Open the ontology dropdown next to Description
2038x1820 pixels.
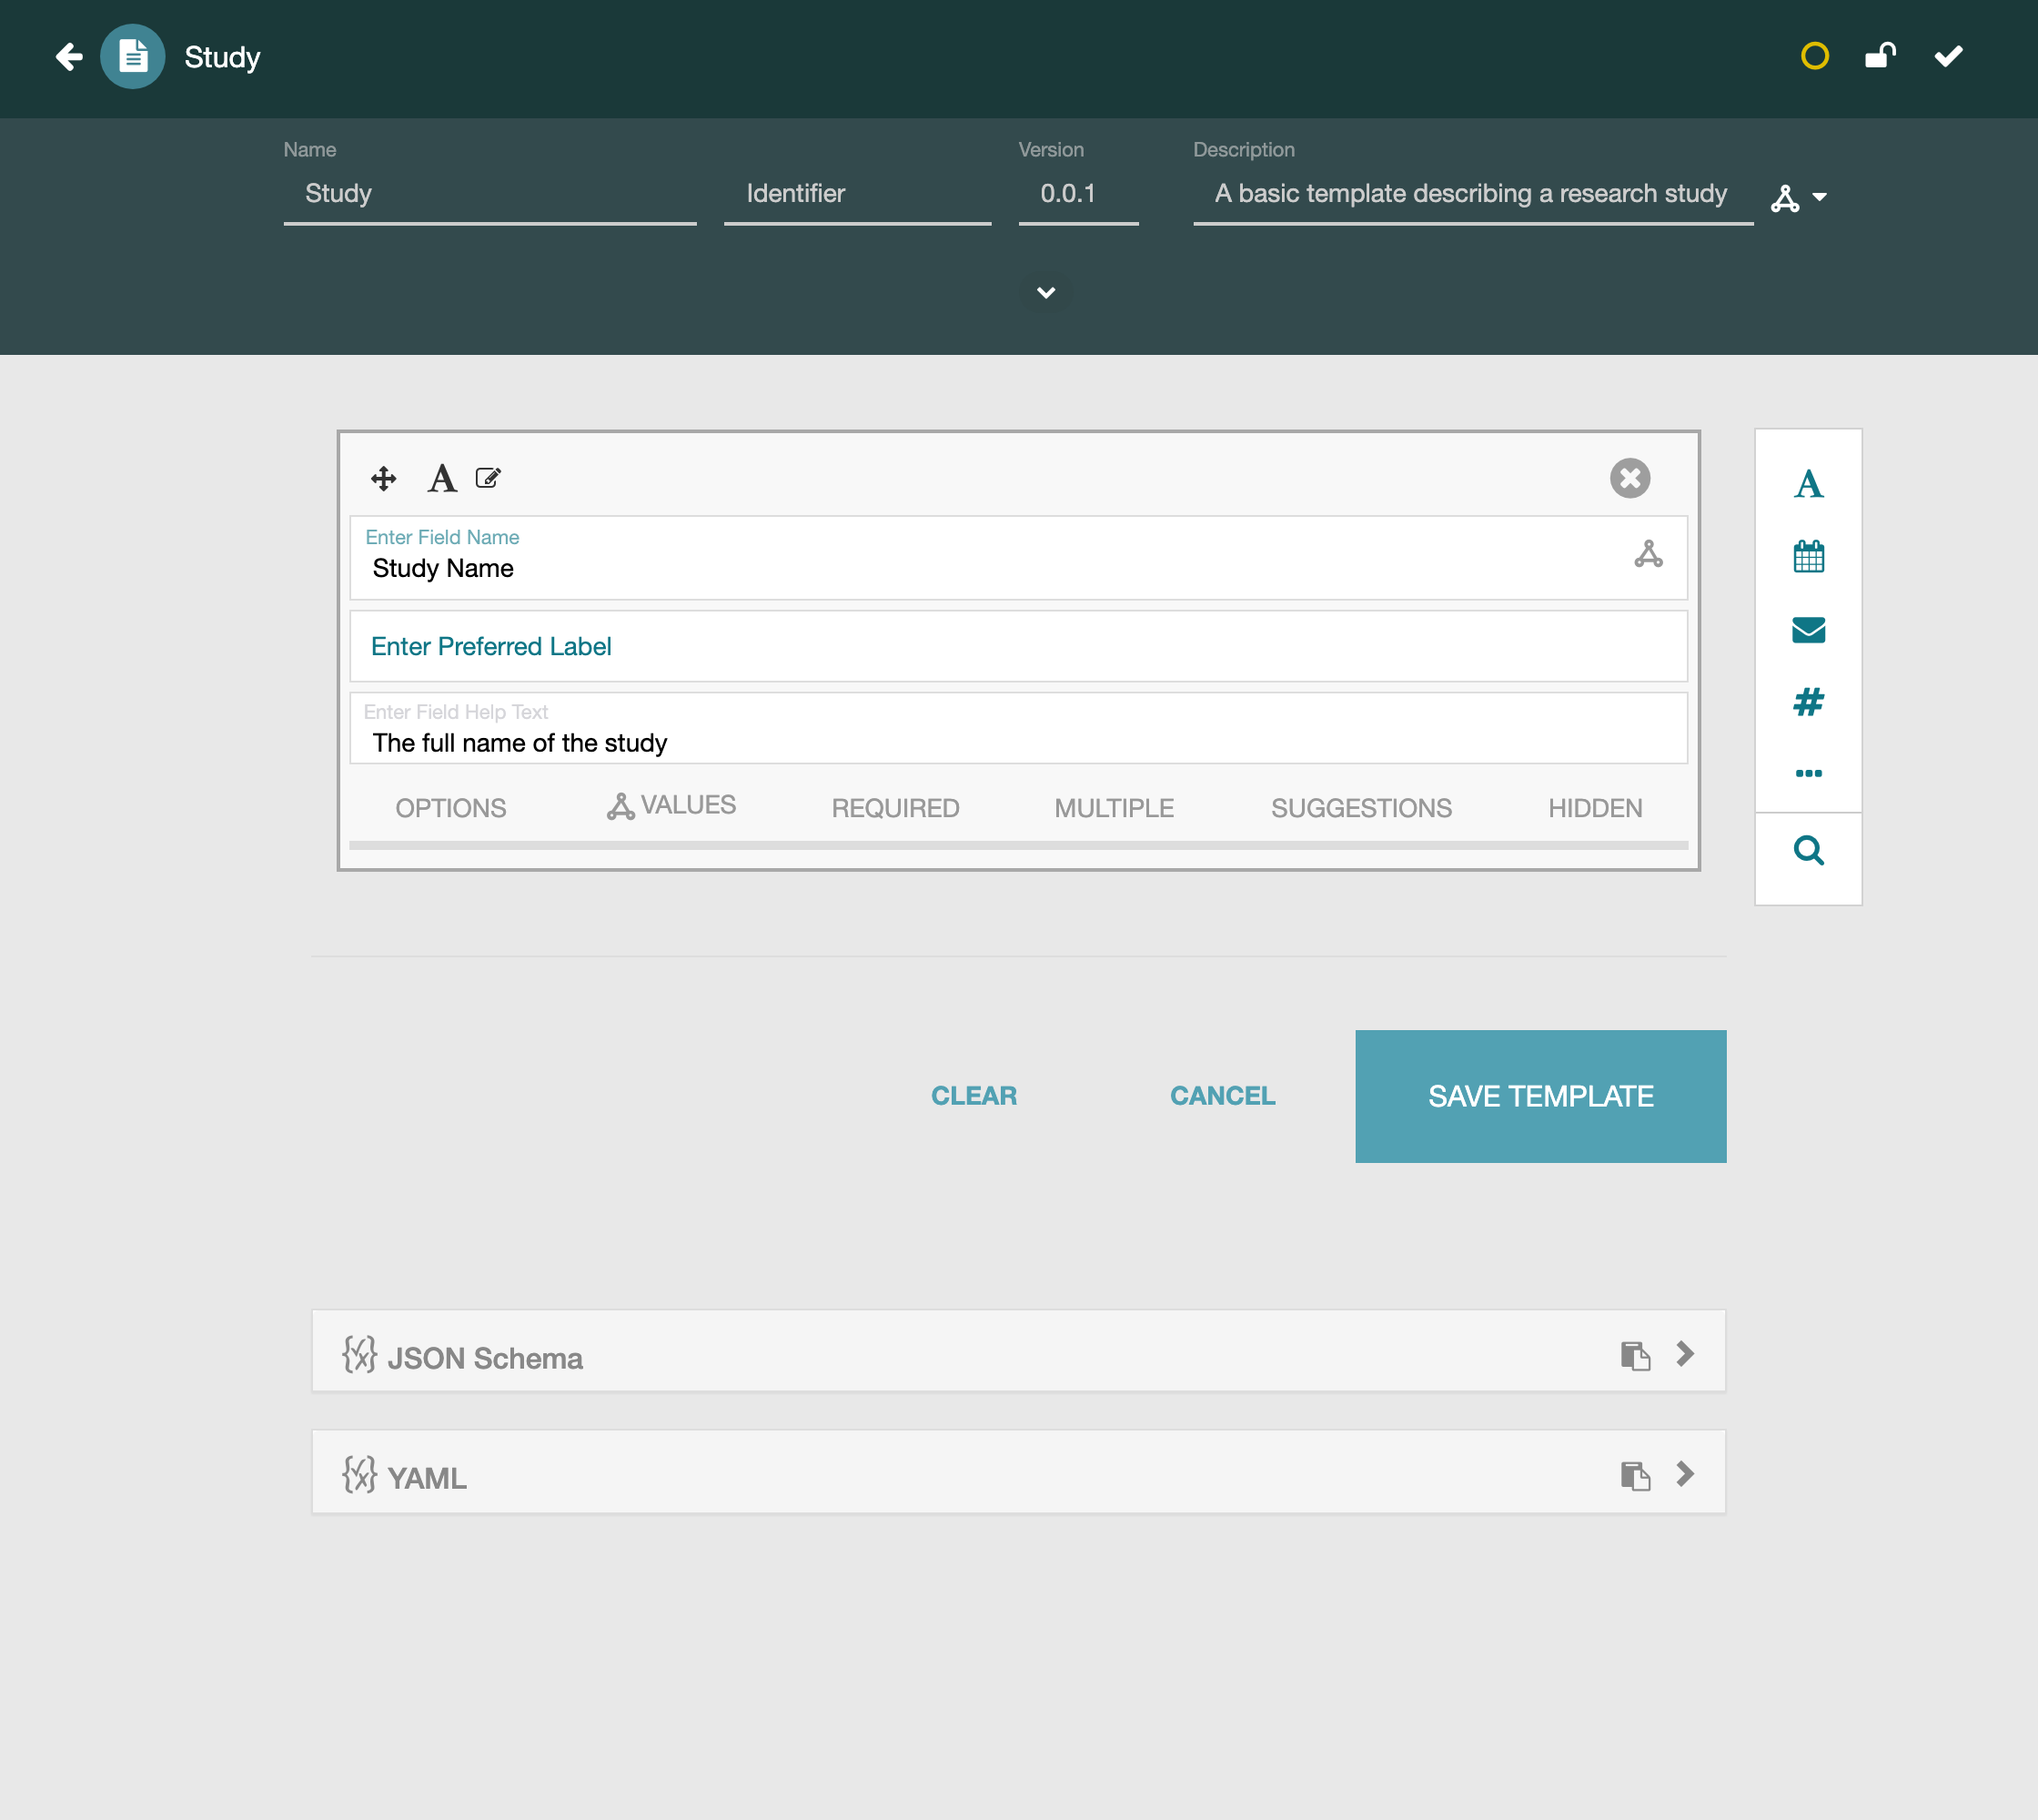tap(1799, 197)
